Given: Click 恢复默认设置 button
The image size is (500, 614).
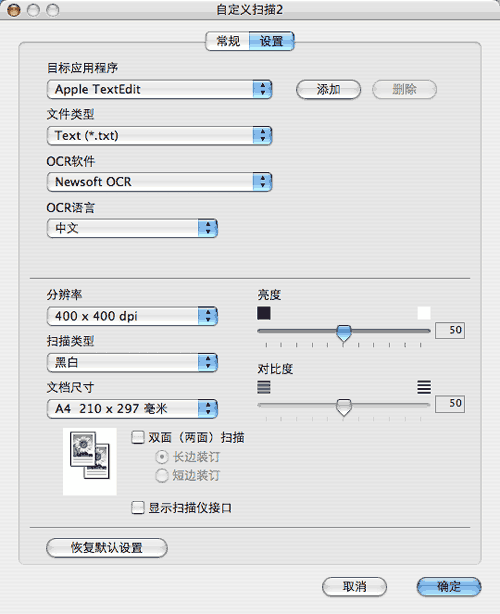Looking at the screenshot, I should pos(106,547).
